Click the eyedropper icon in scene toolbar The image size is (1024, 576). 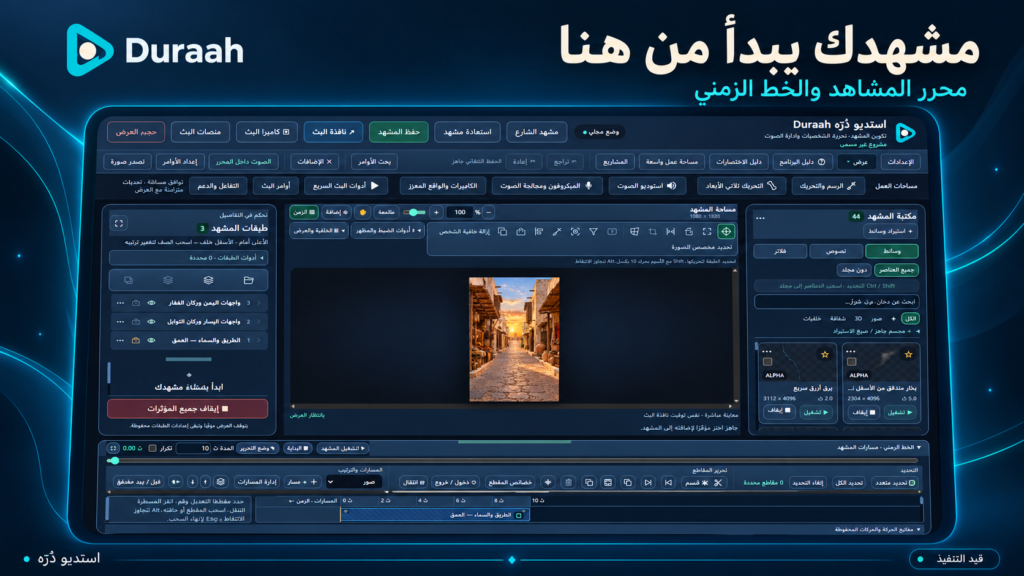556,231
